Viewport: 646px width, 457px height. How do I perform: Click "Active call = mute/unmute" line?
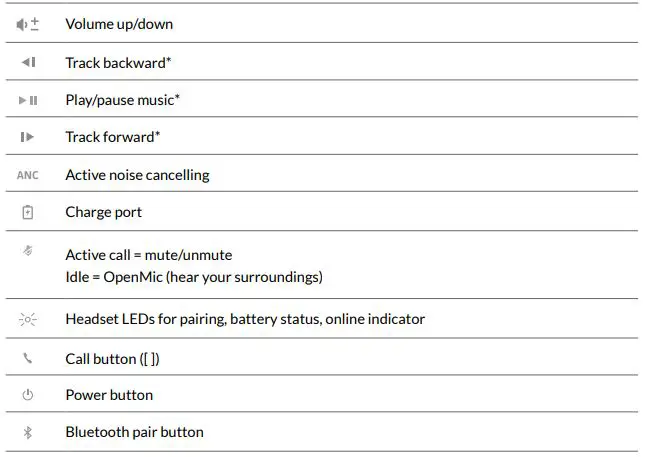click(149, 255)
